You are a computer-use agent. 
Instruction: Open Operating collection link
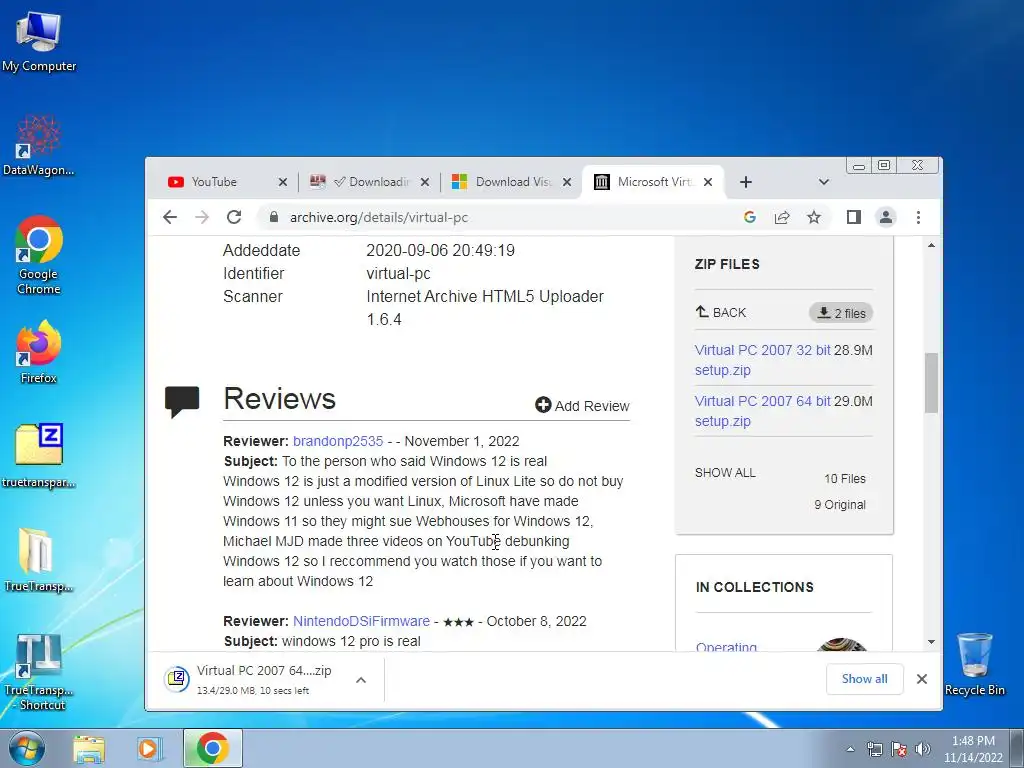(726, 647)
